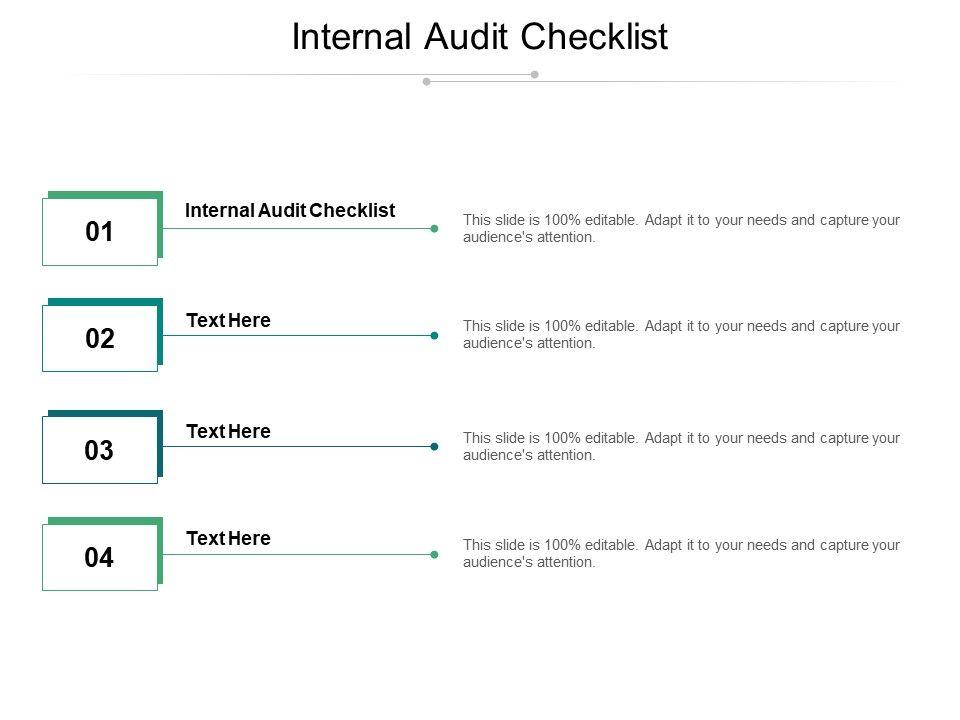960x720 pixels.
Task: Click the green accent strip above box 01
Action: pos(104,194)
